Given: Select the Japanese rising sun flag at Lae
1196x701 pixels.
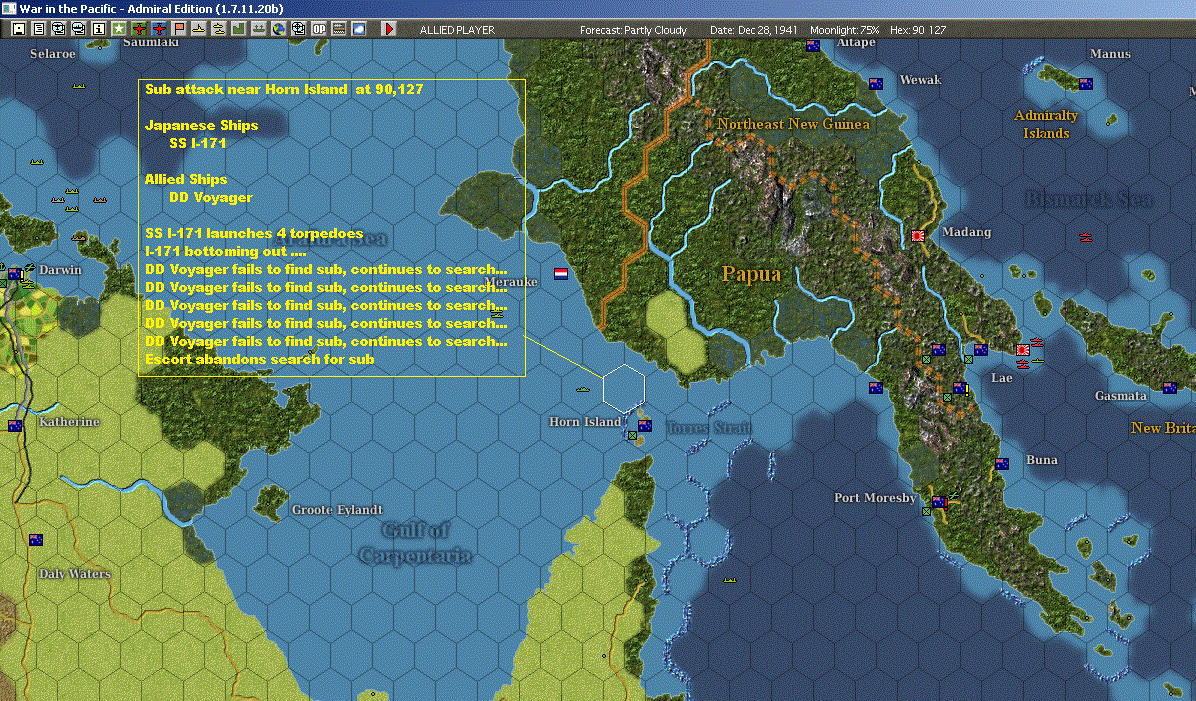Looking at the screenshot, I should pyautogui.click(x=1023, y=350).
